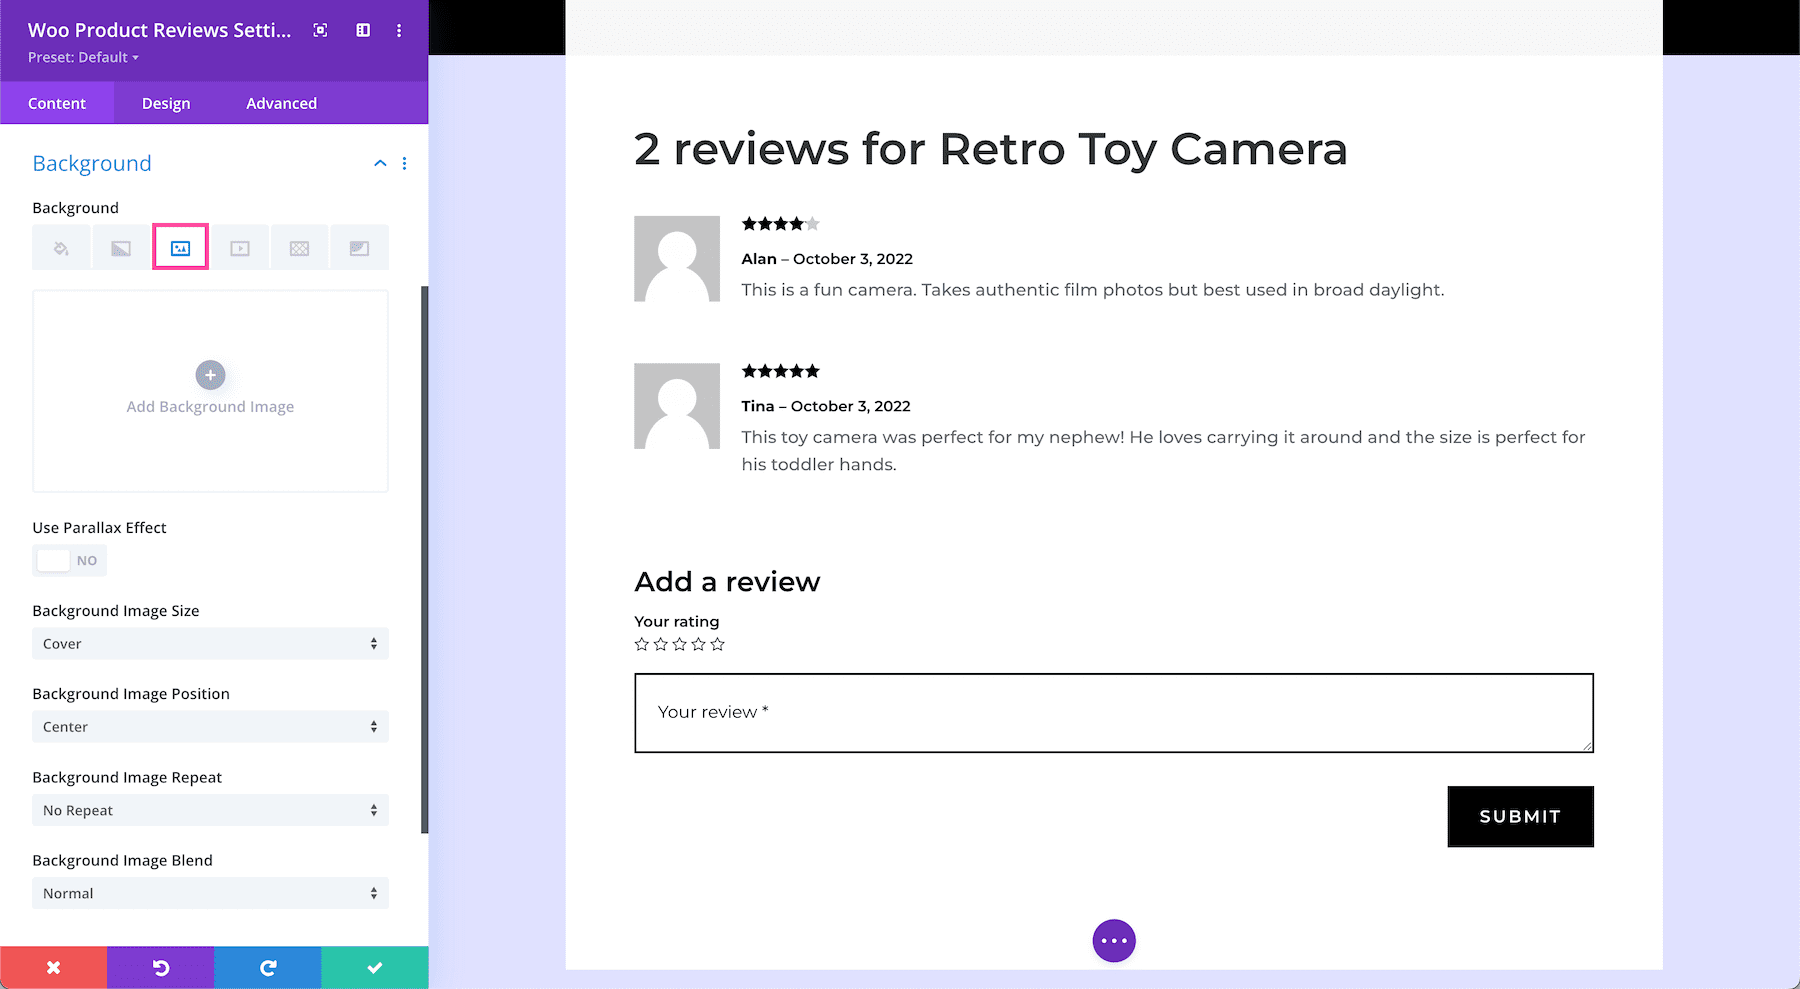
Task: Open the settings panel three-dot menu
Action: [399, 30]
